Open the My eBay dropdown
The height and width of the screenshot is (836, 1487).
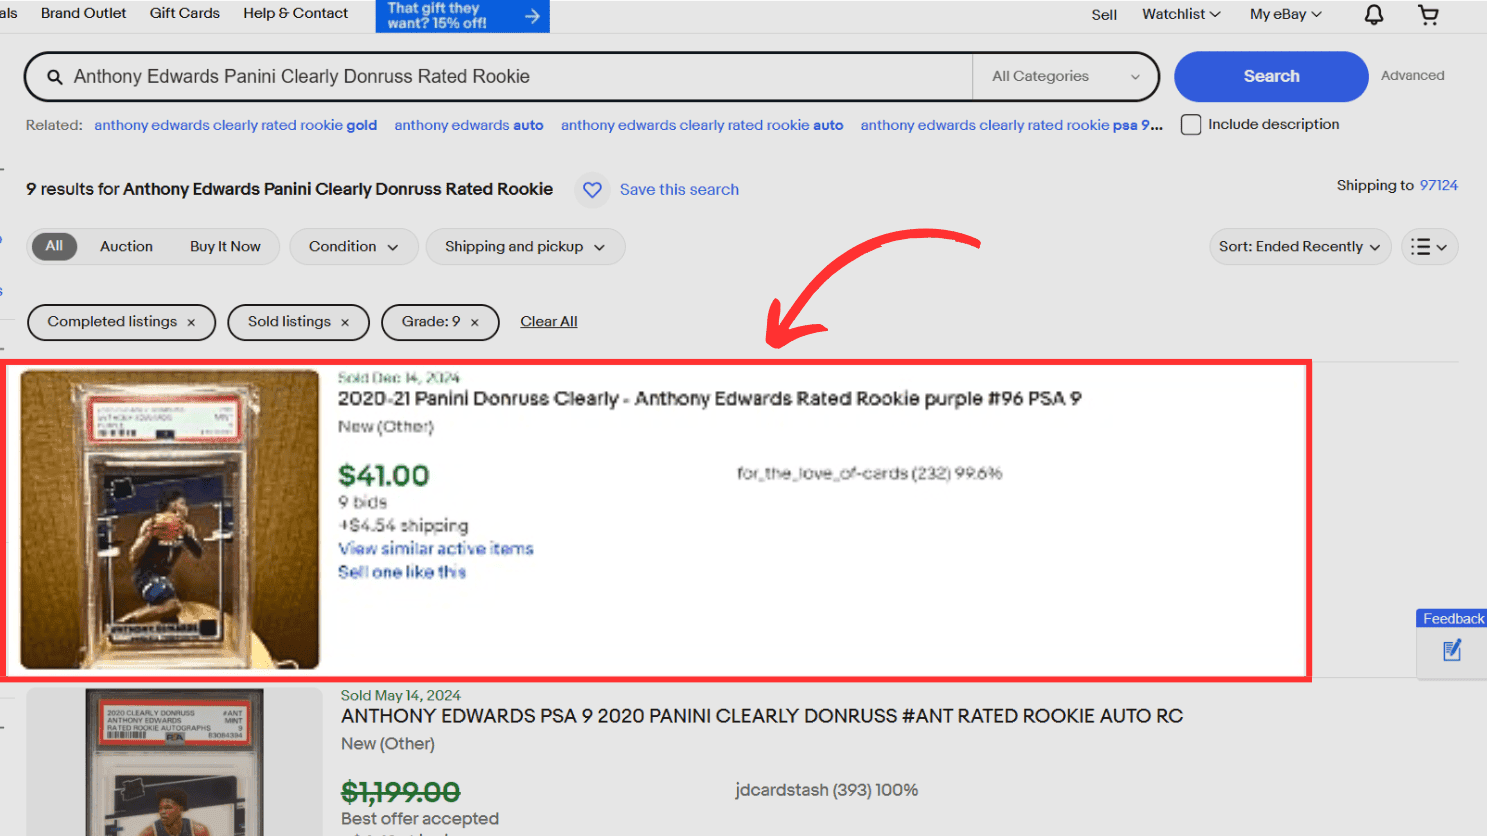coord(1286,14)
